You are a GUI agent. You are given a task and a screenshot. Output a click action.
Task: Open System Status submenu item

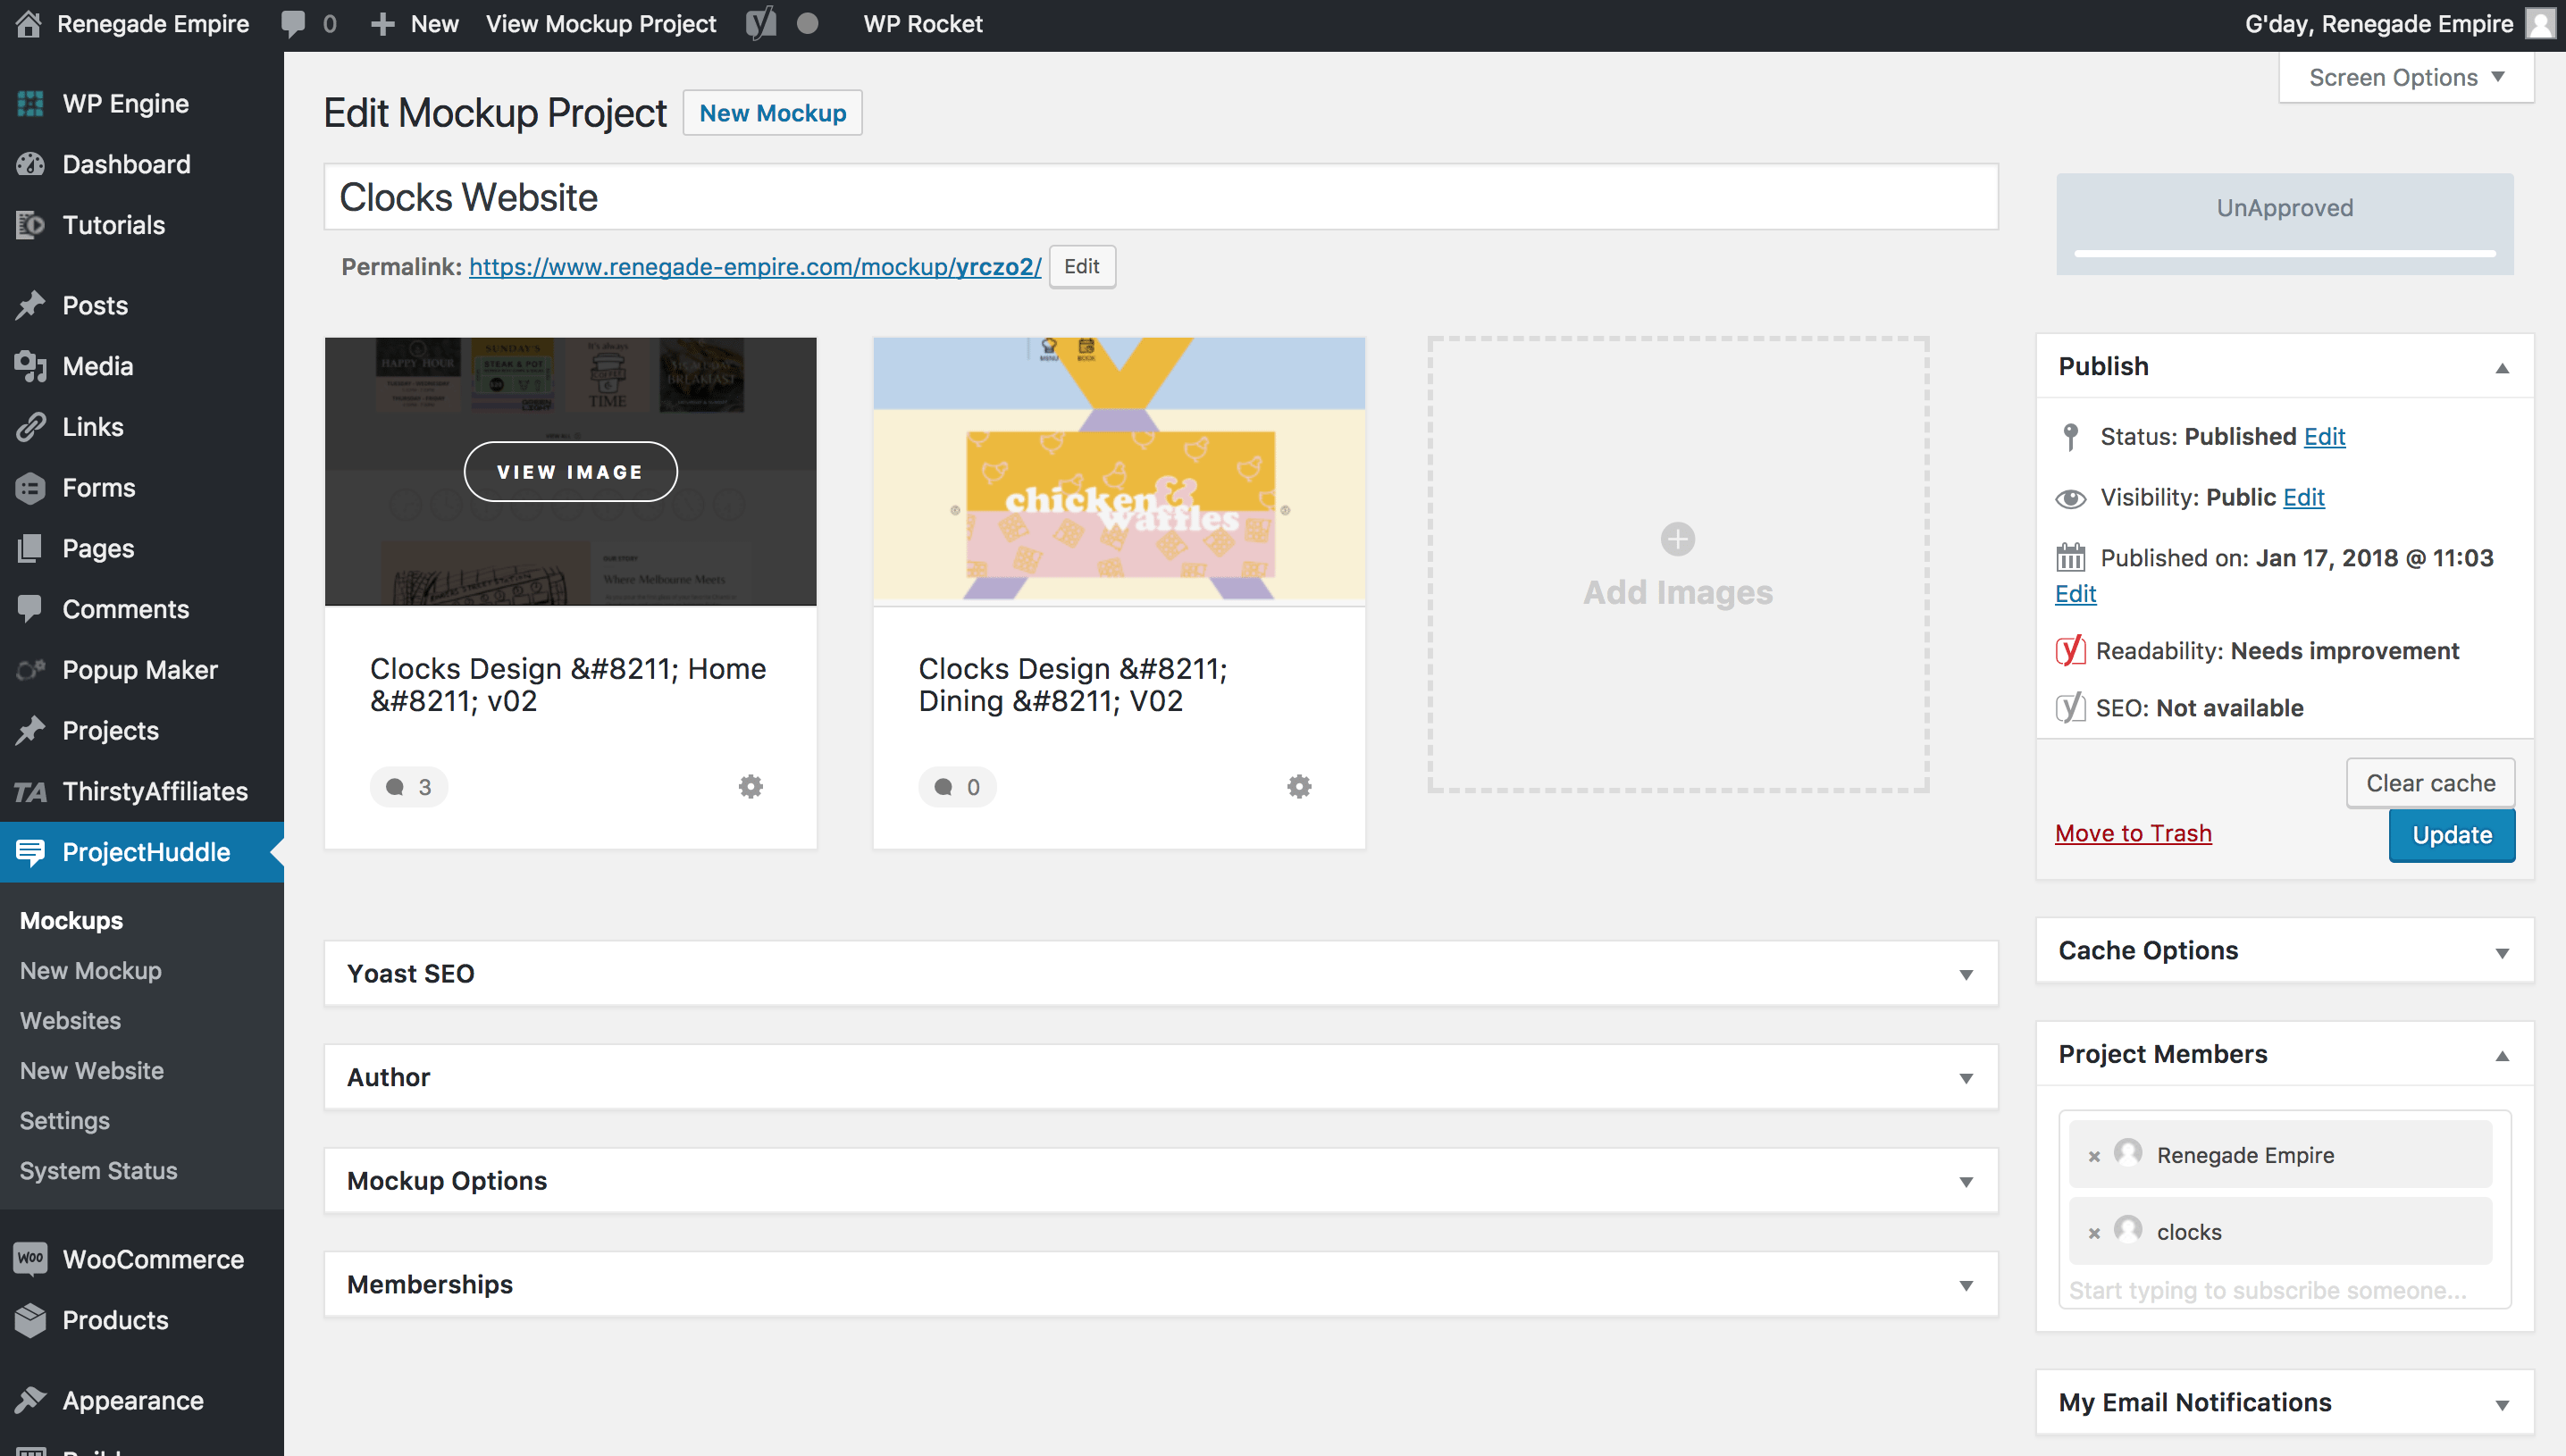(98, 1170)
